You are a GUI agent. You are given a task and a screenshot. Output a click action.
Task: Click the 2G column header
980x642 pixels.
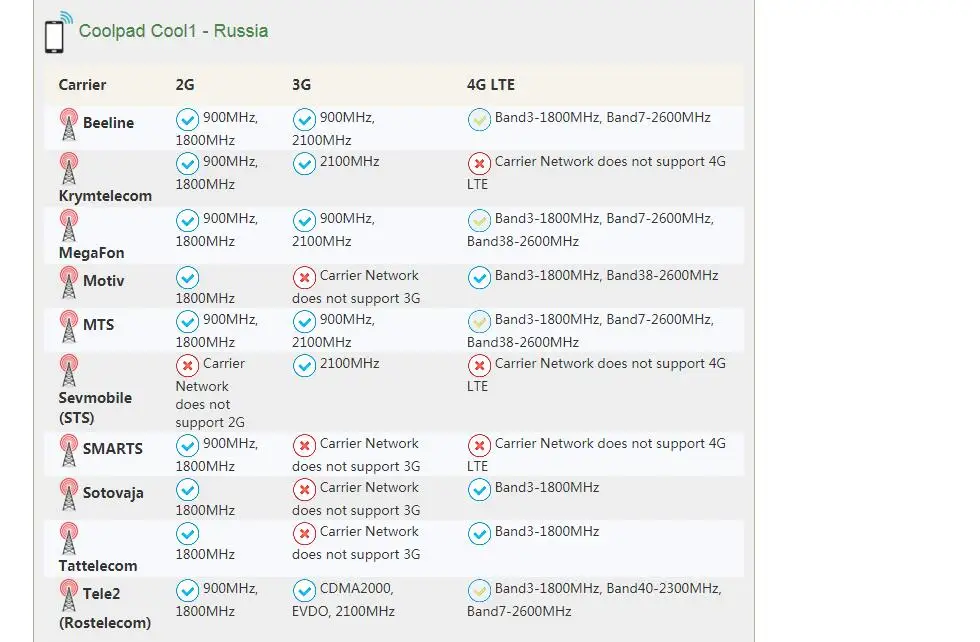pos(185,85)
